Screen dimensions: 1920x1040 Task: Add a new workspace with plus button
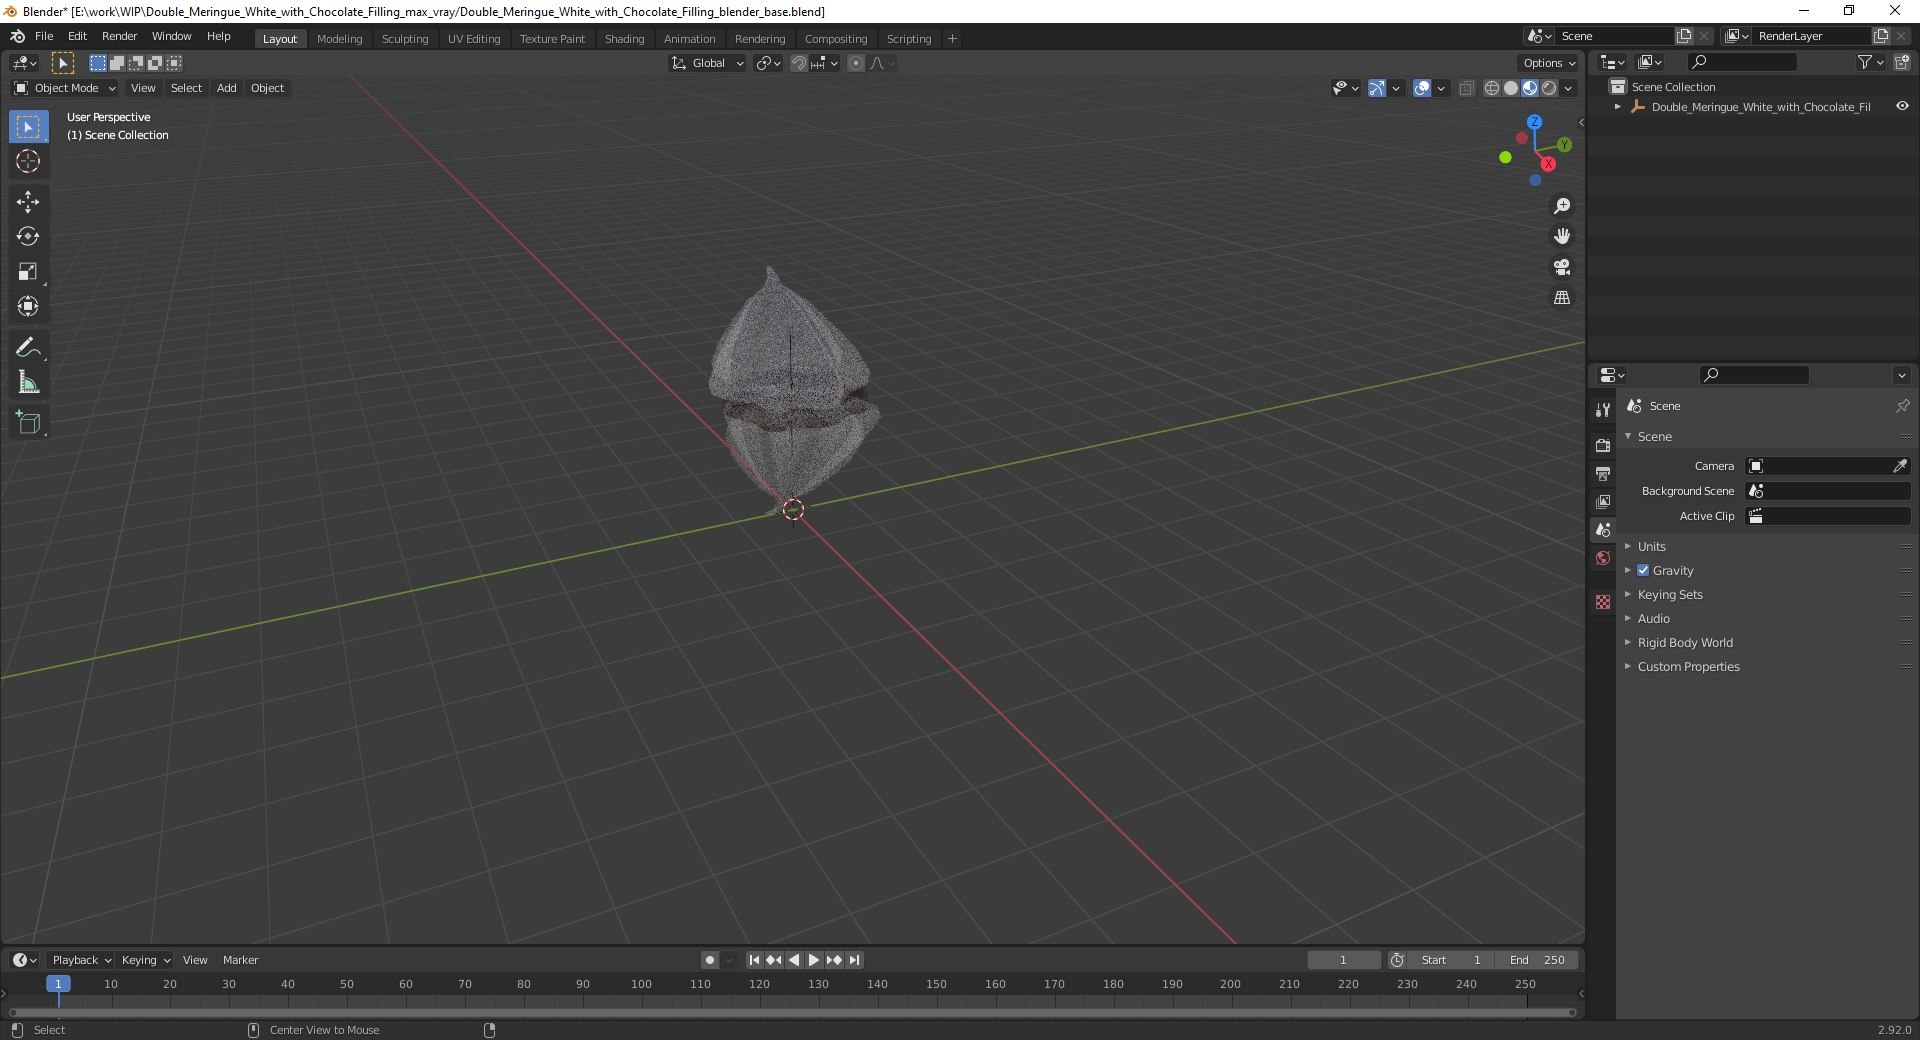(952, 39)
